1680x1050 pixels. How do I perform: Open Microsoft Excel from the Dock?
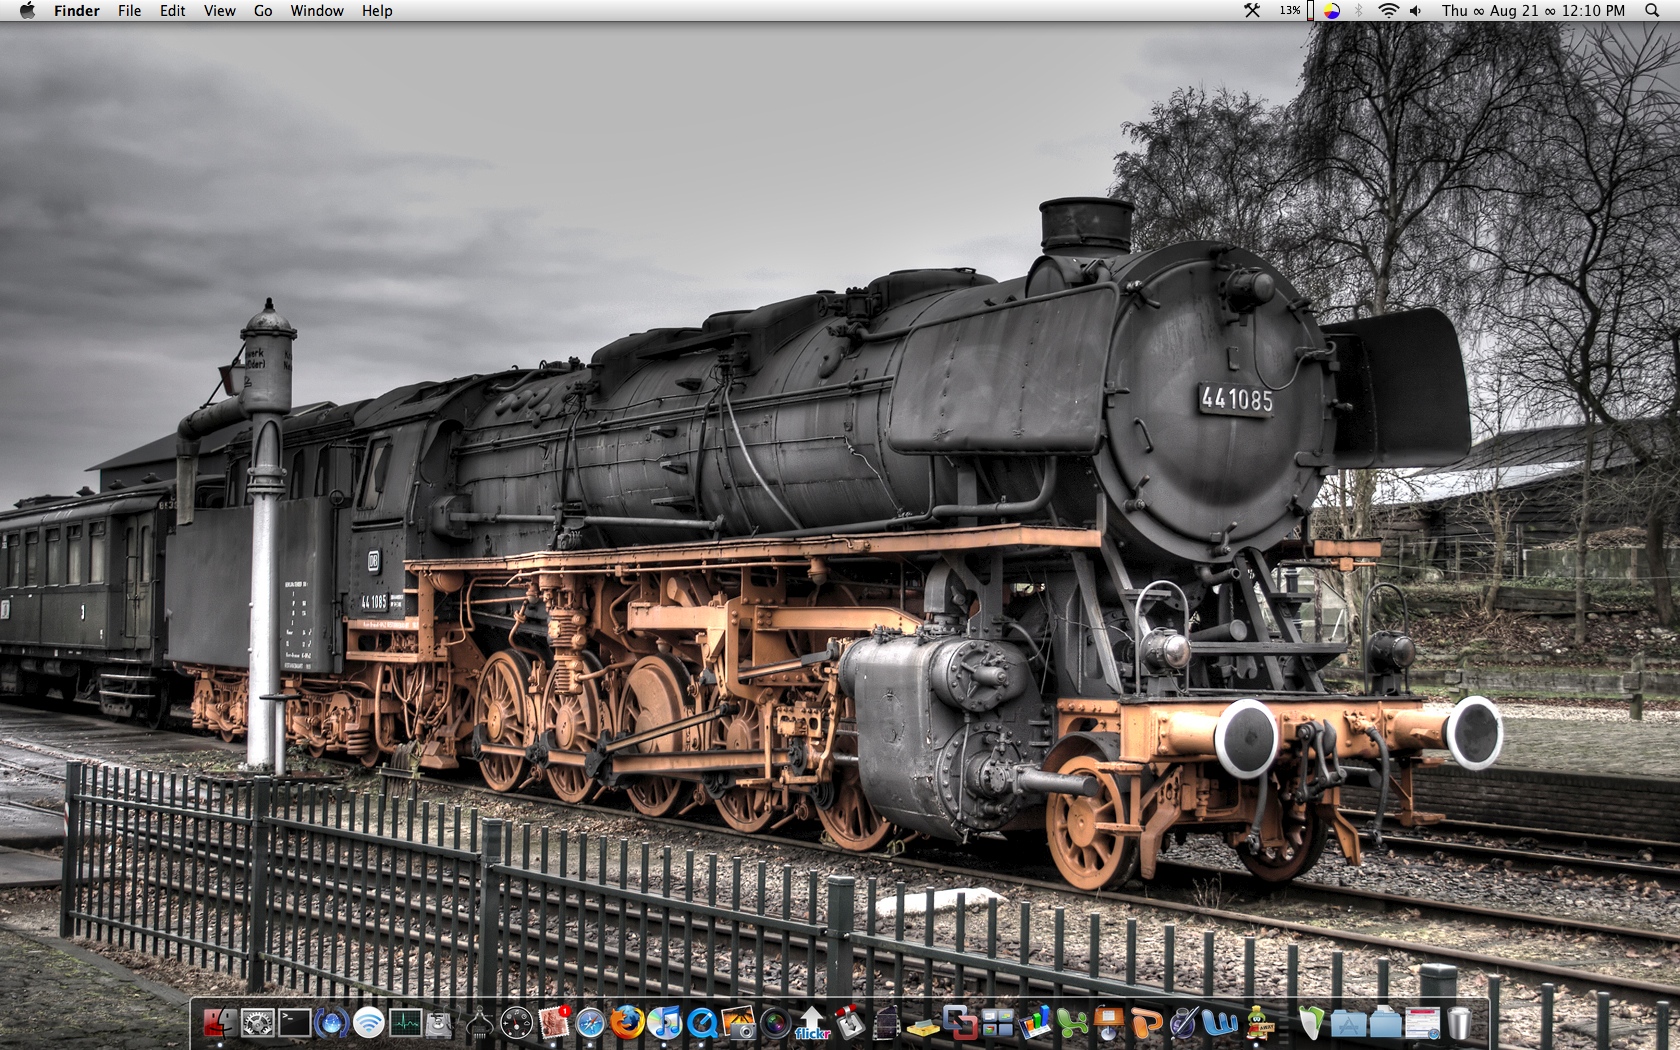pyautogui.click(x=1071, y=1023)
